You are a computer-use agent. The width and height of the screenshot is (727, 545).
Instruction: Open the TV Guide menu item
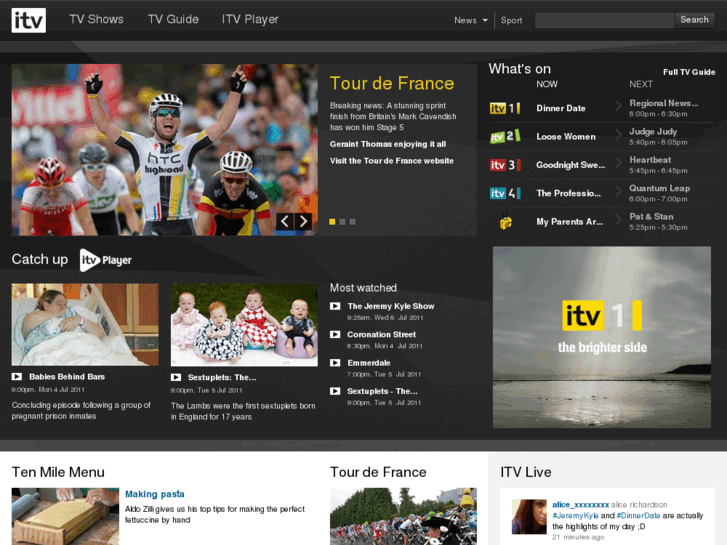point(173,19)
